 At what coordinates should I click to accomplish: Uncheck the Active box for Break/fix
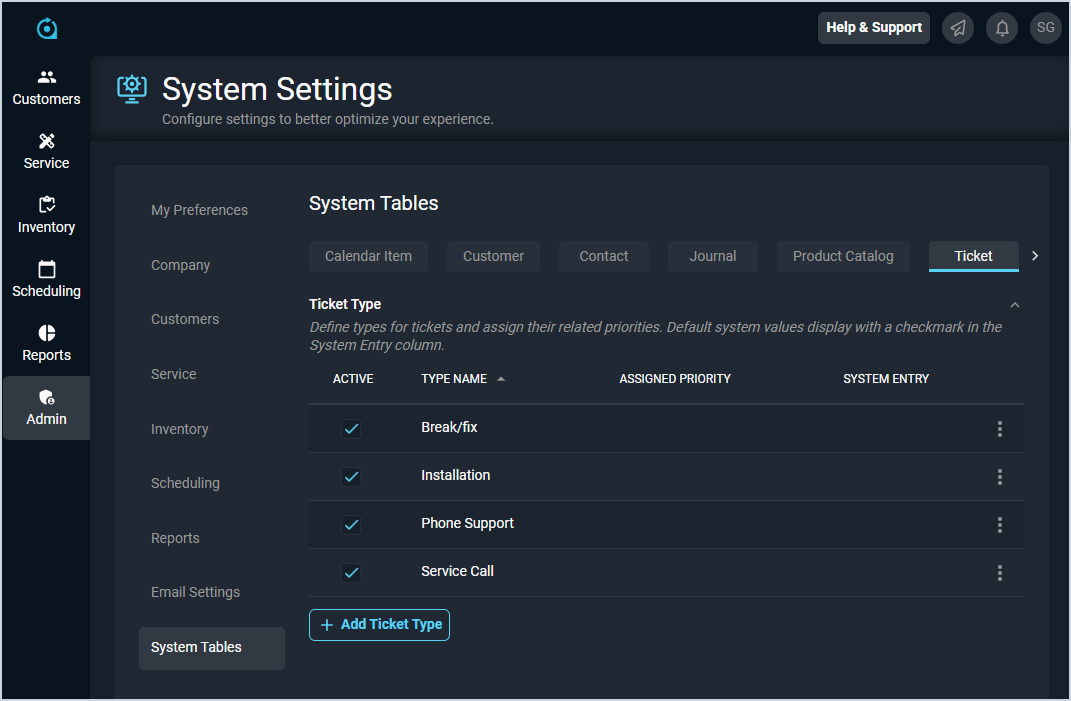point(351,429)
